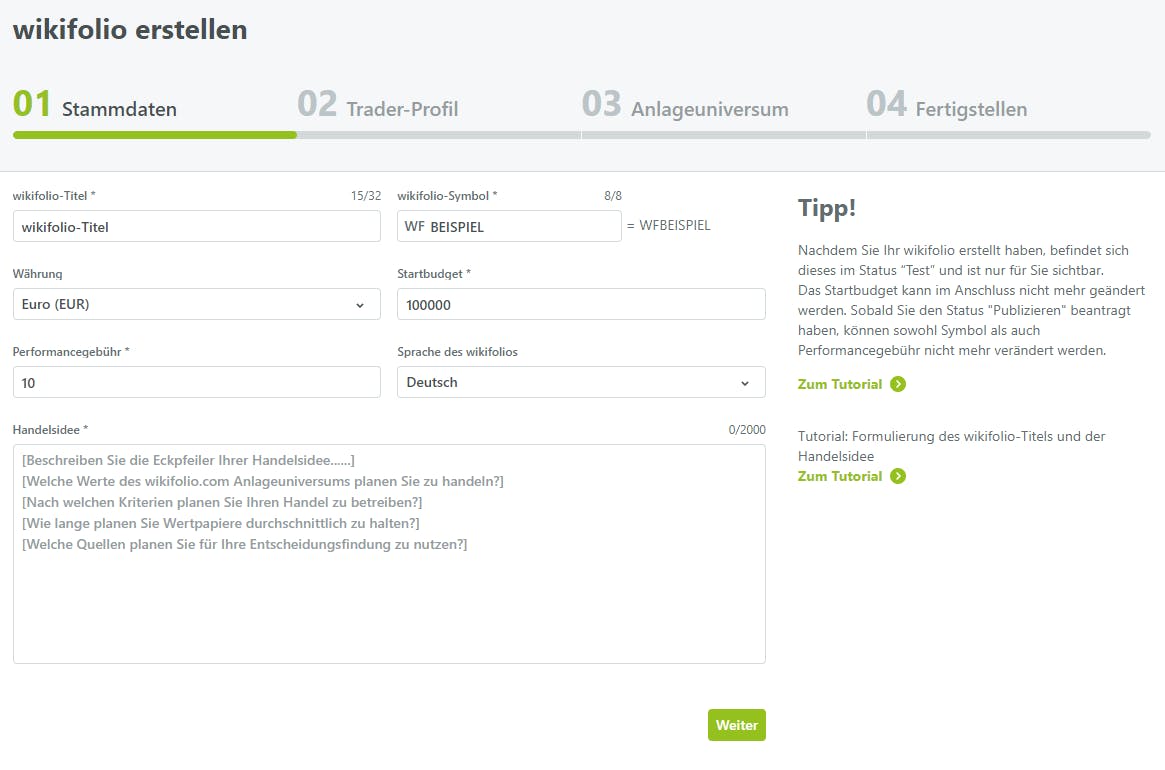This screenshot has height=770, width=1165.
Task: Open the Zum Tutorial link for Handelsidee wording
Action: tap(840, 476)
